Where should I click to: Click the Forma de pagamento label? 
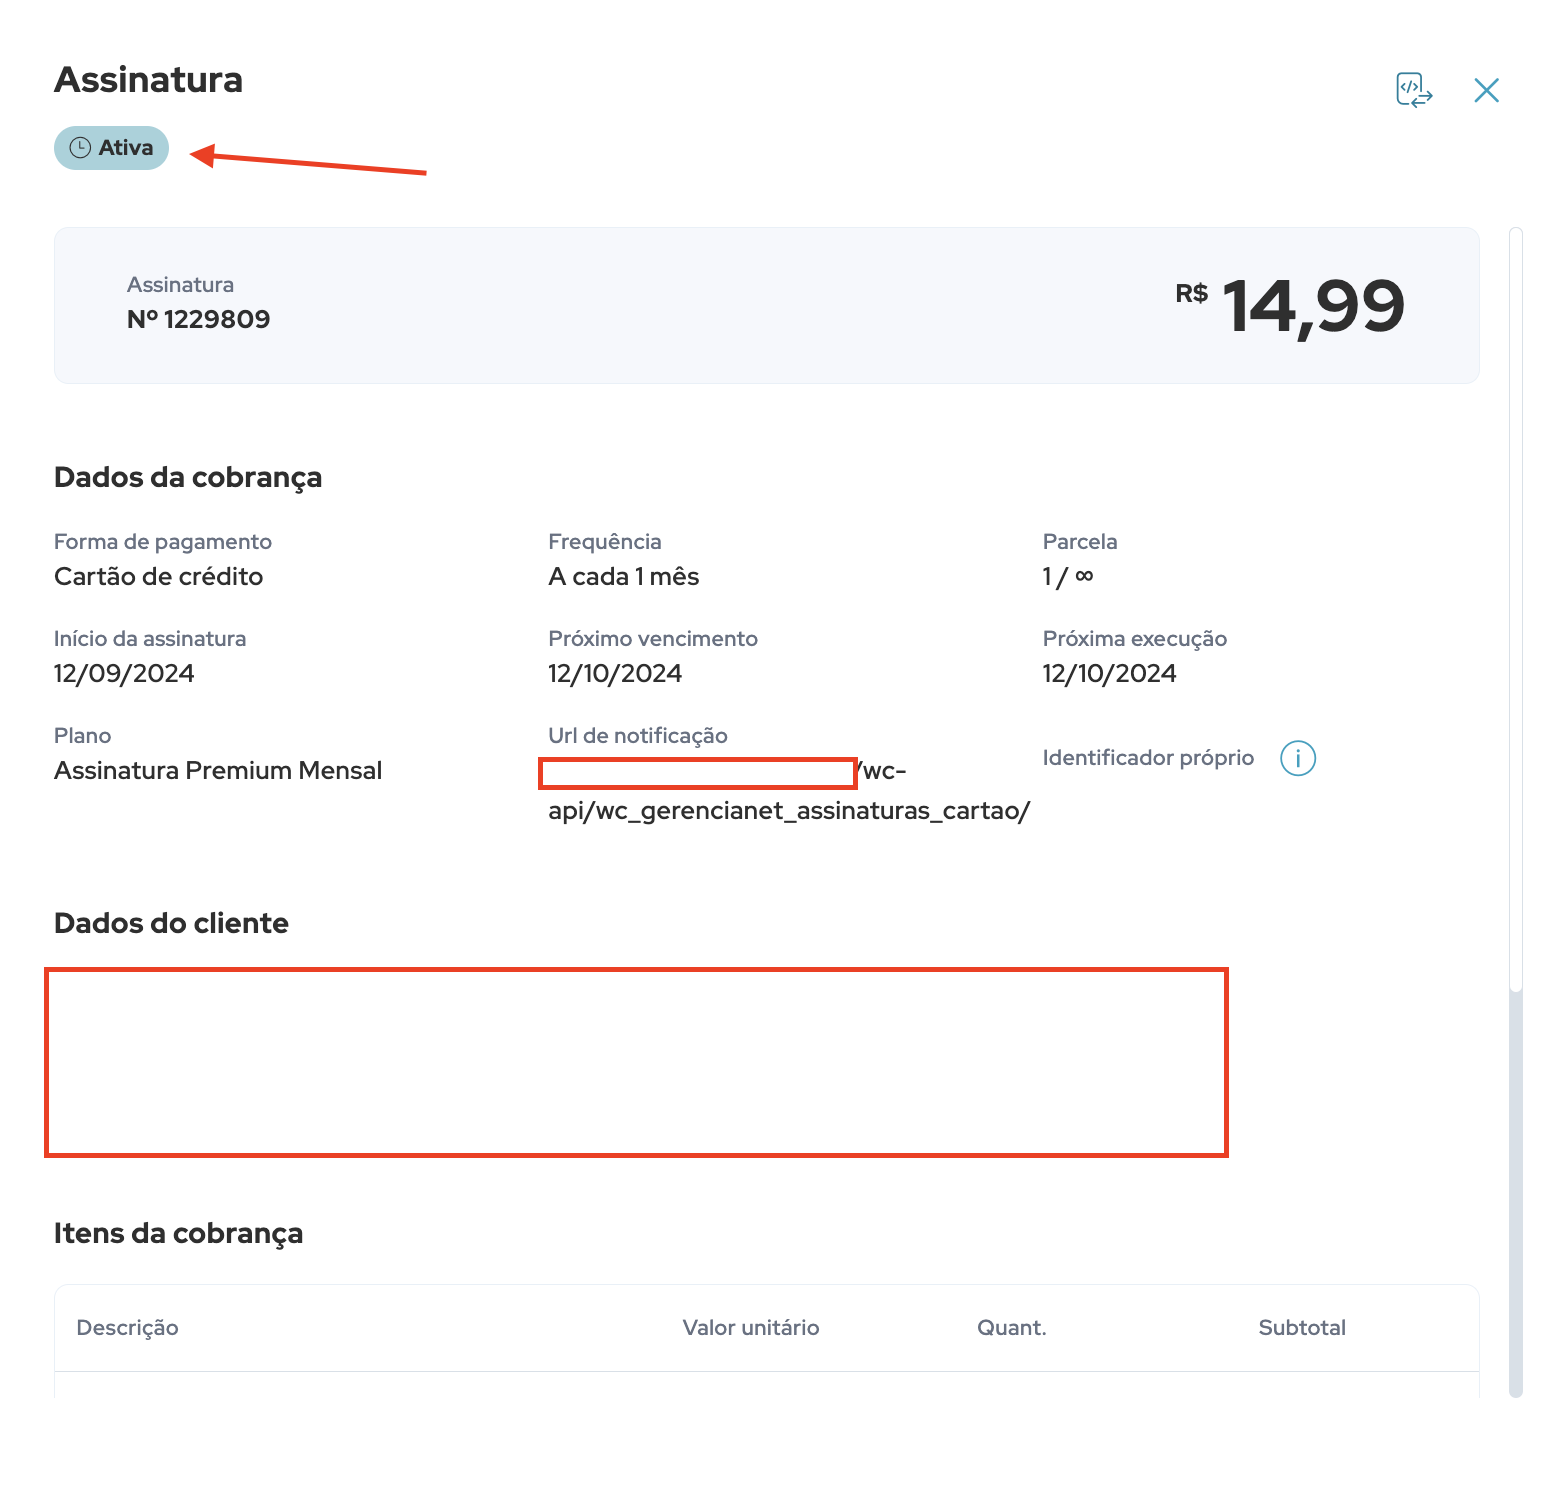(x=163, y=542)
